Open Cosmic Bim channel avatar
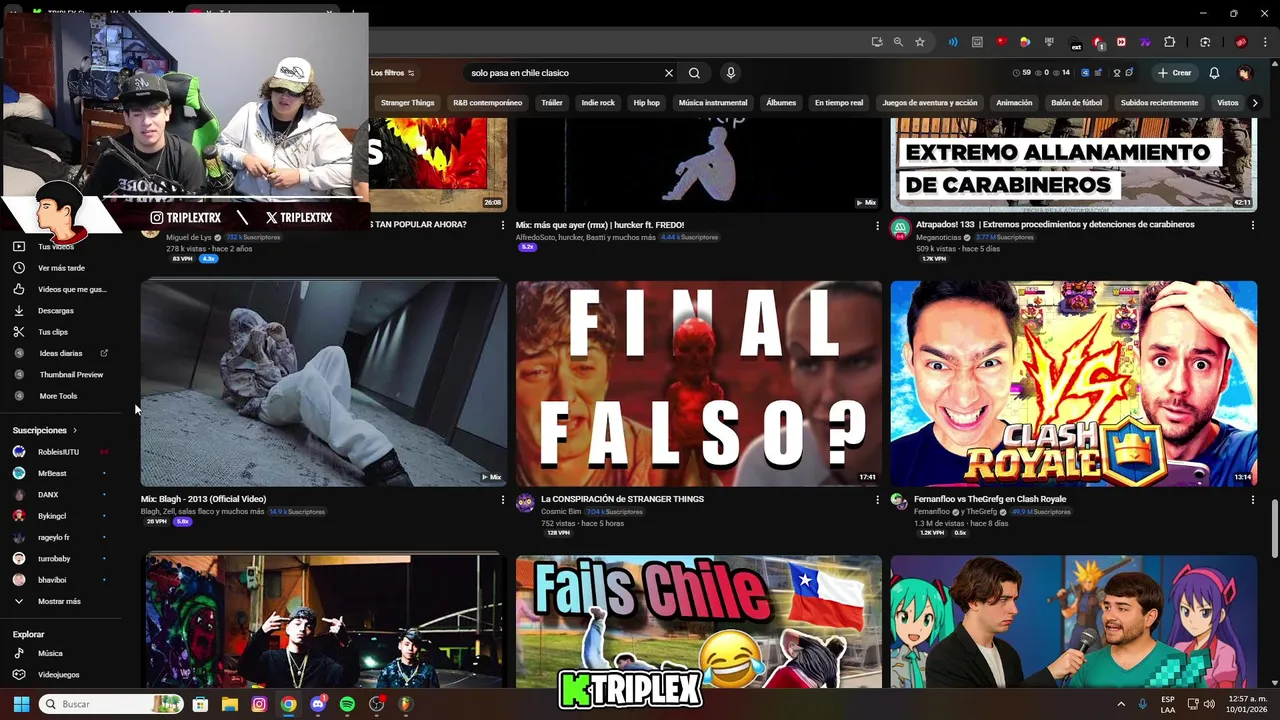This screenshot has width=1280, height=720. pyautogui.click(x=525, y=503)
